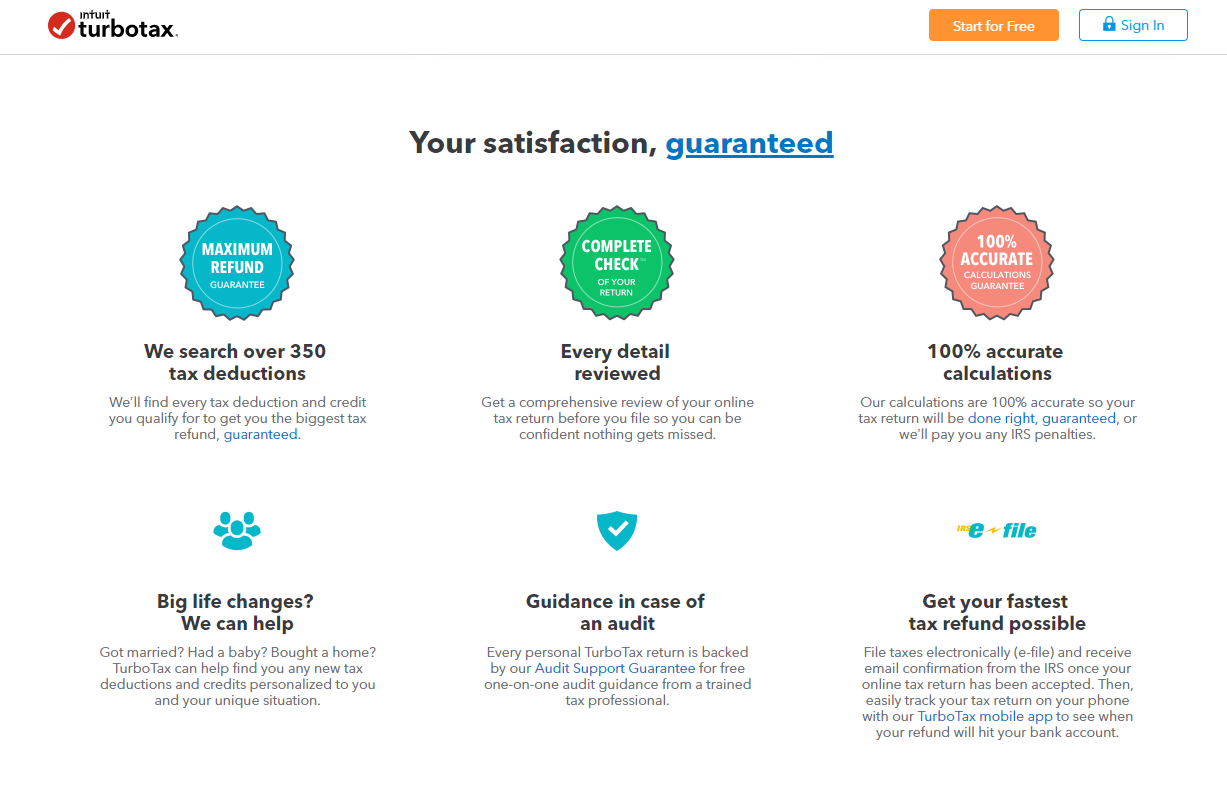Screen dimensions: 1227x794
Task: Select the Every detail reviewed heading
Action: [617, 362]
